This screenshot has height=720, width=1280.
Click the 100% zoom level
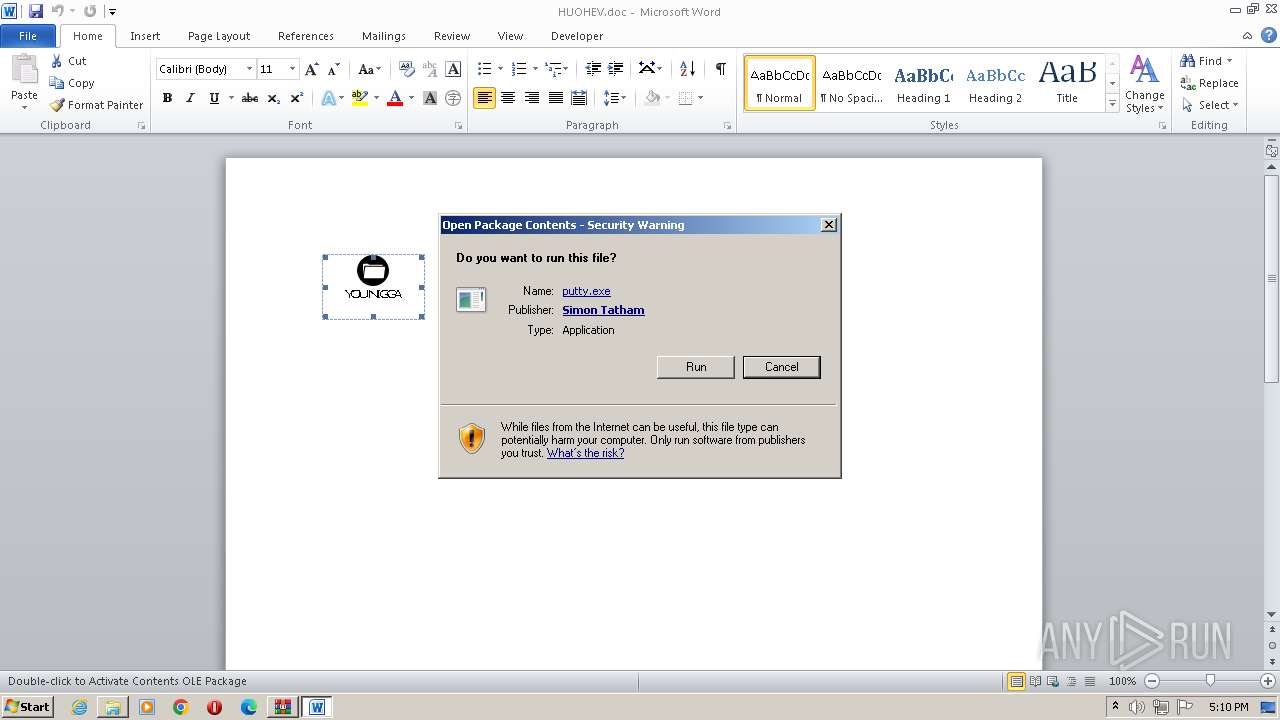coord(1122,681)
